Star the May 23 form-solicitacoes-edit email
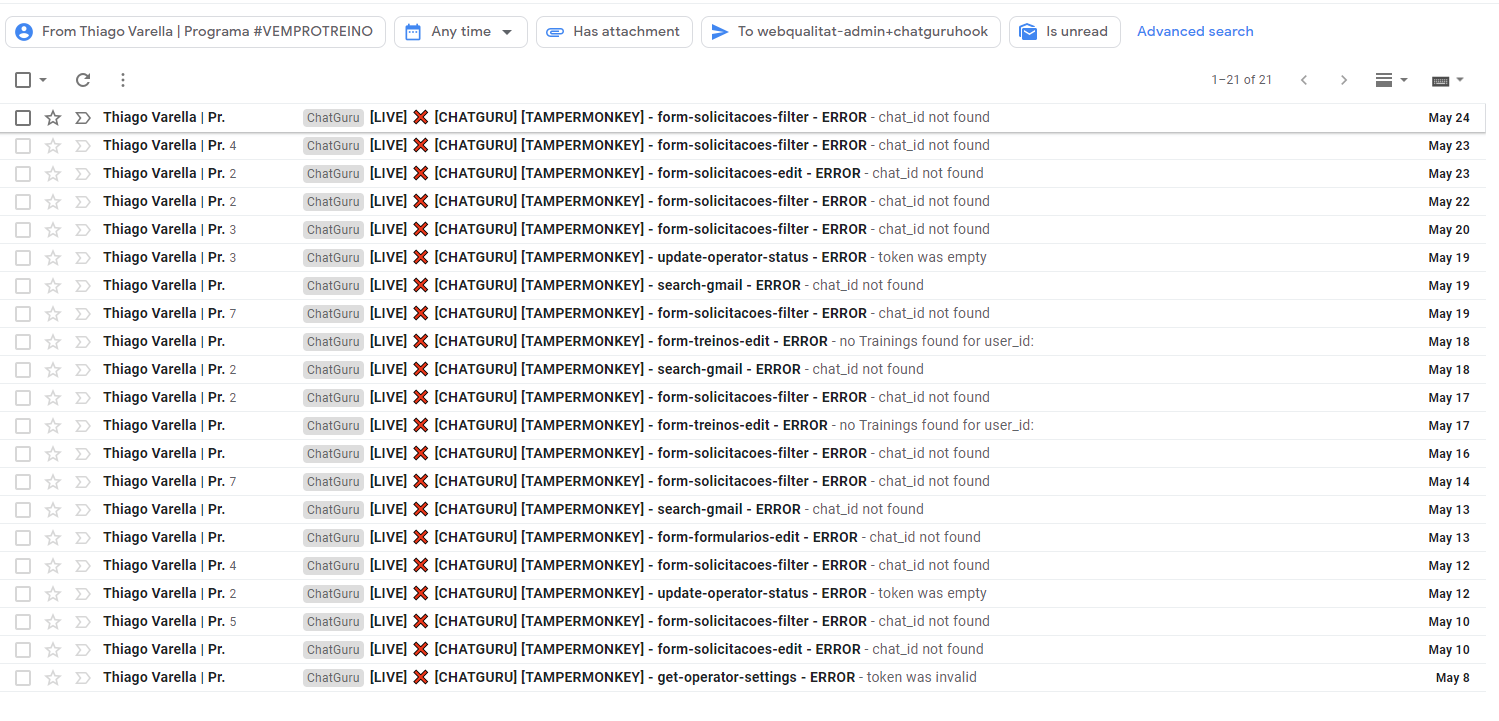 click(x=53, y=174)
